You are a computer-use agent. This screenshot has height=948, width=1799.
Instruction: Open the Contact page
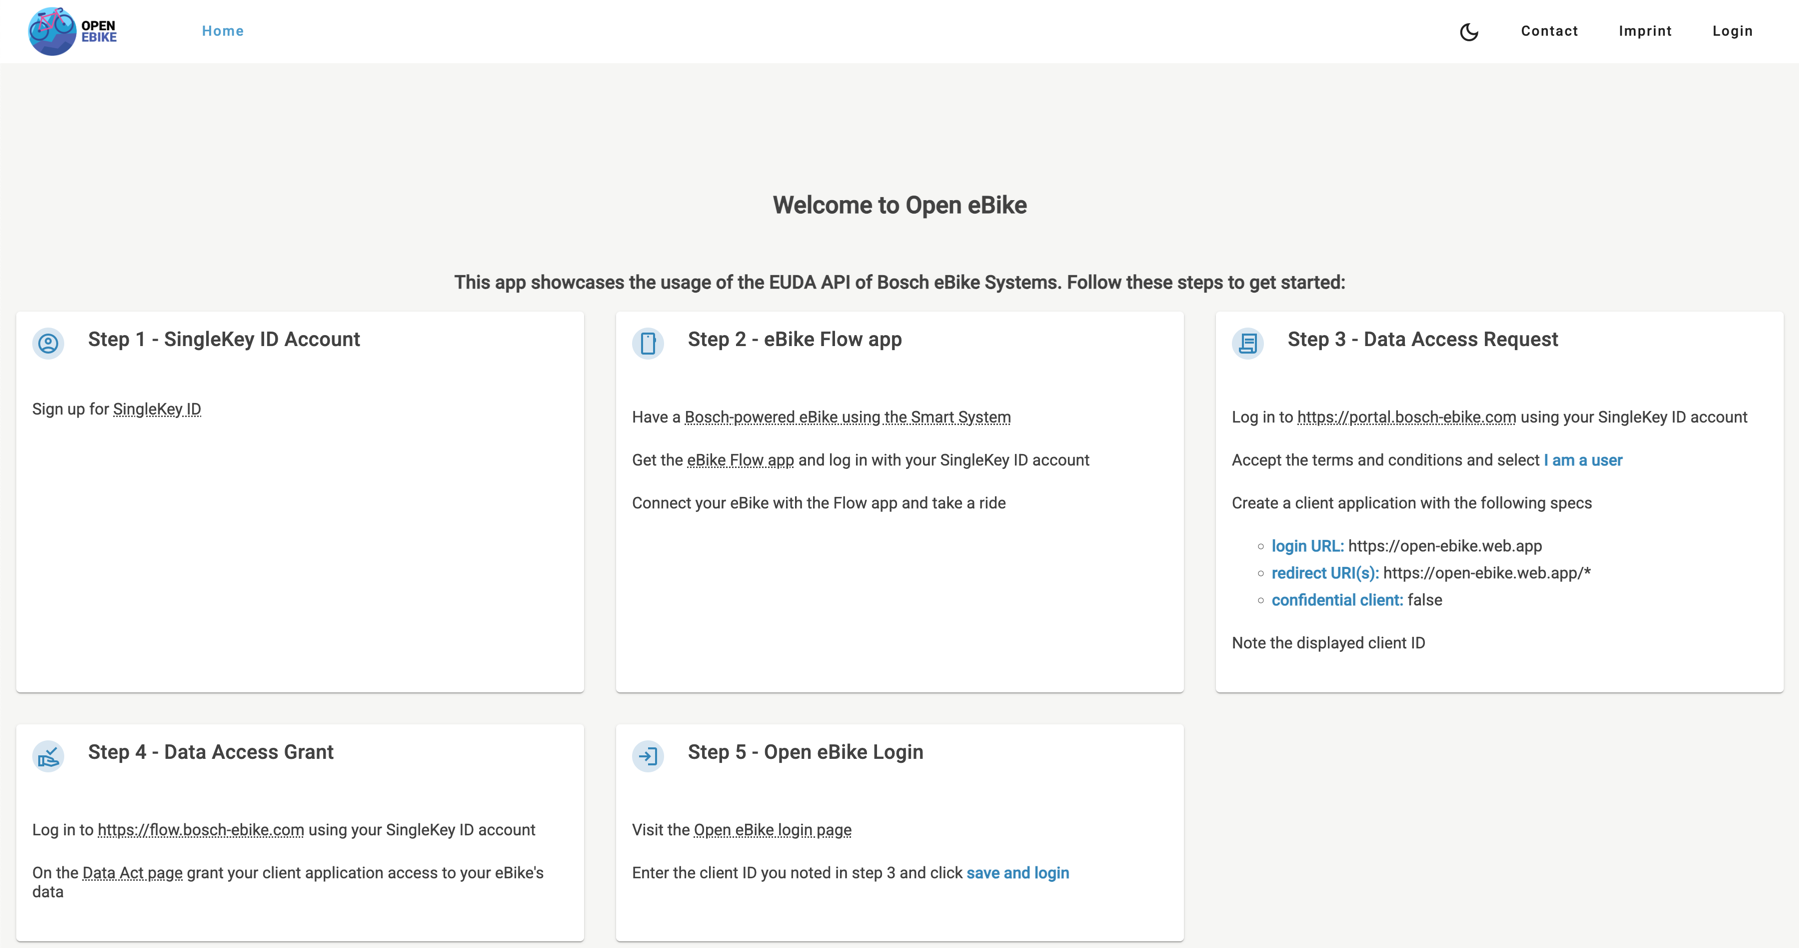[x=1549, y=31]
